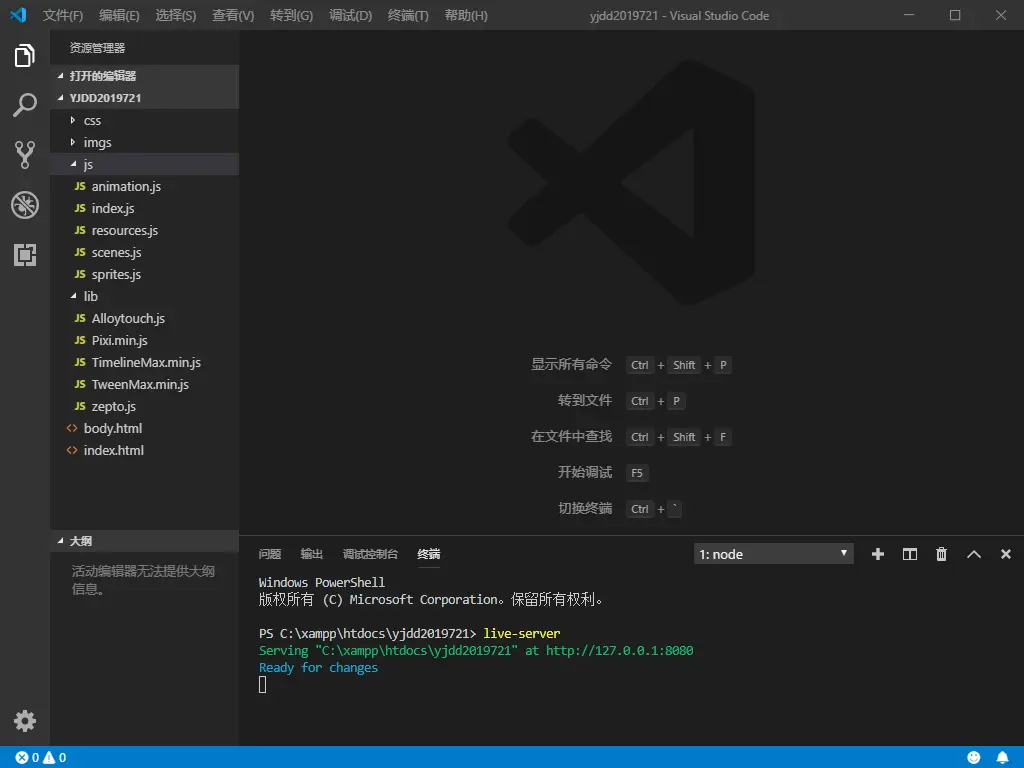Open the Manage gear settings icon
The image size is (1024, 768).
[25, 721]
